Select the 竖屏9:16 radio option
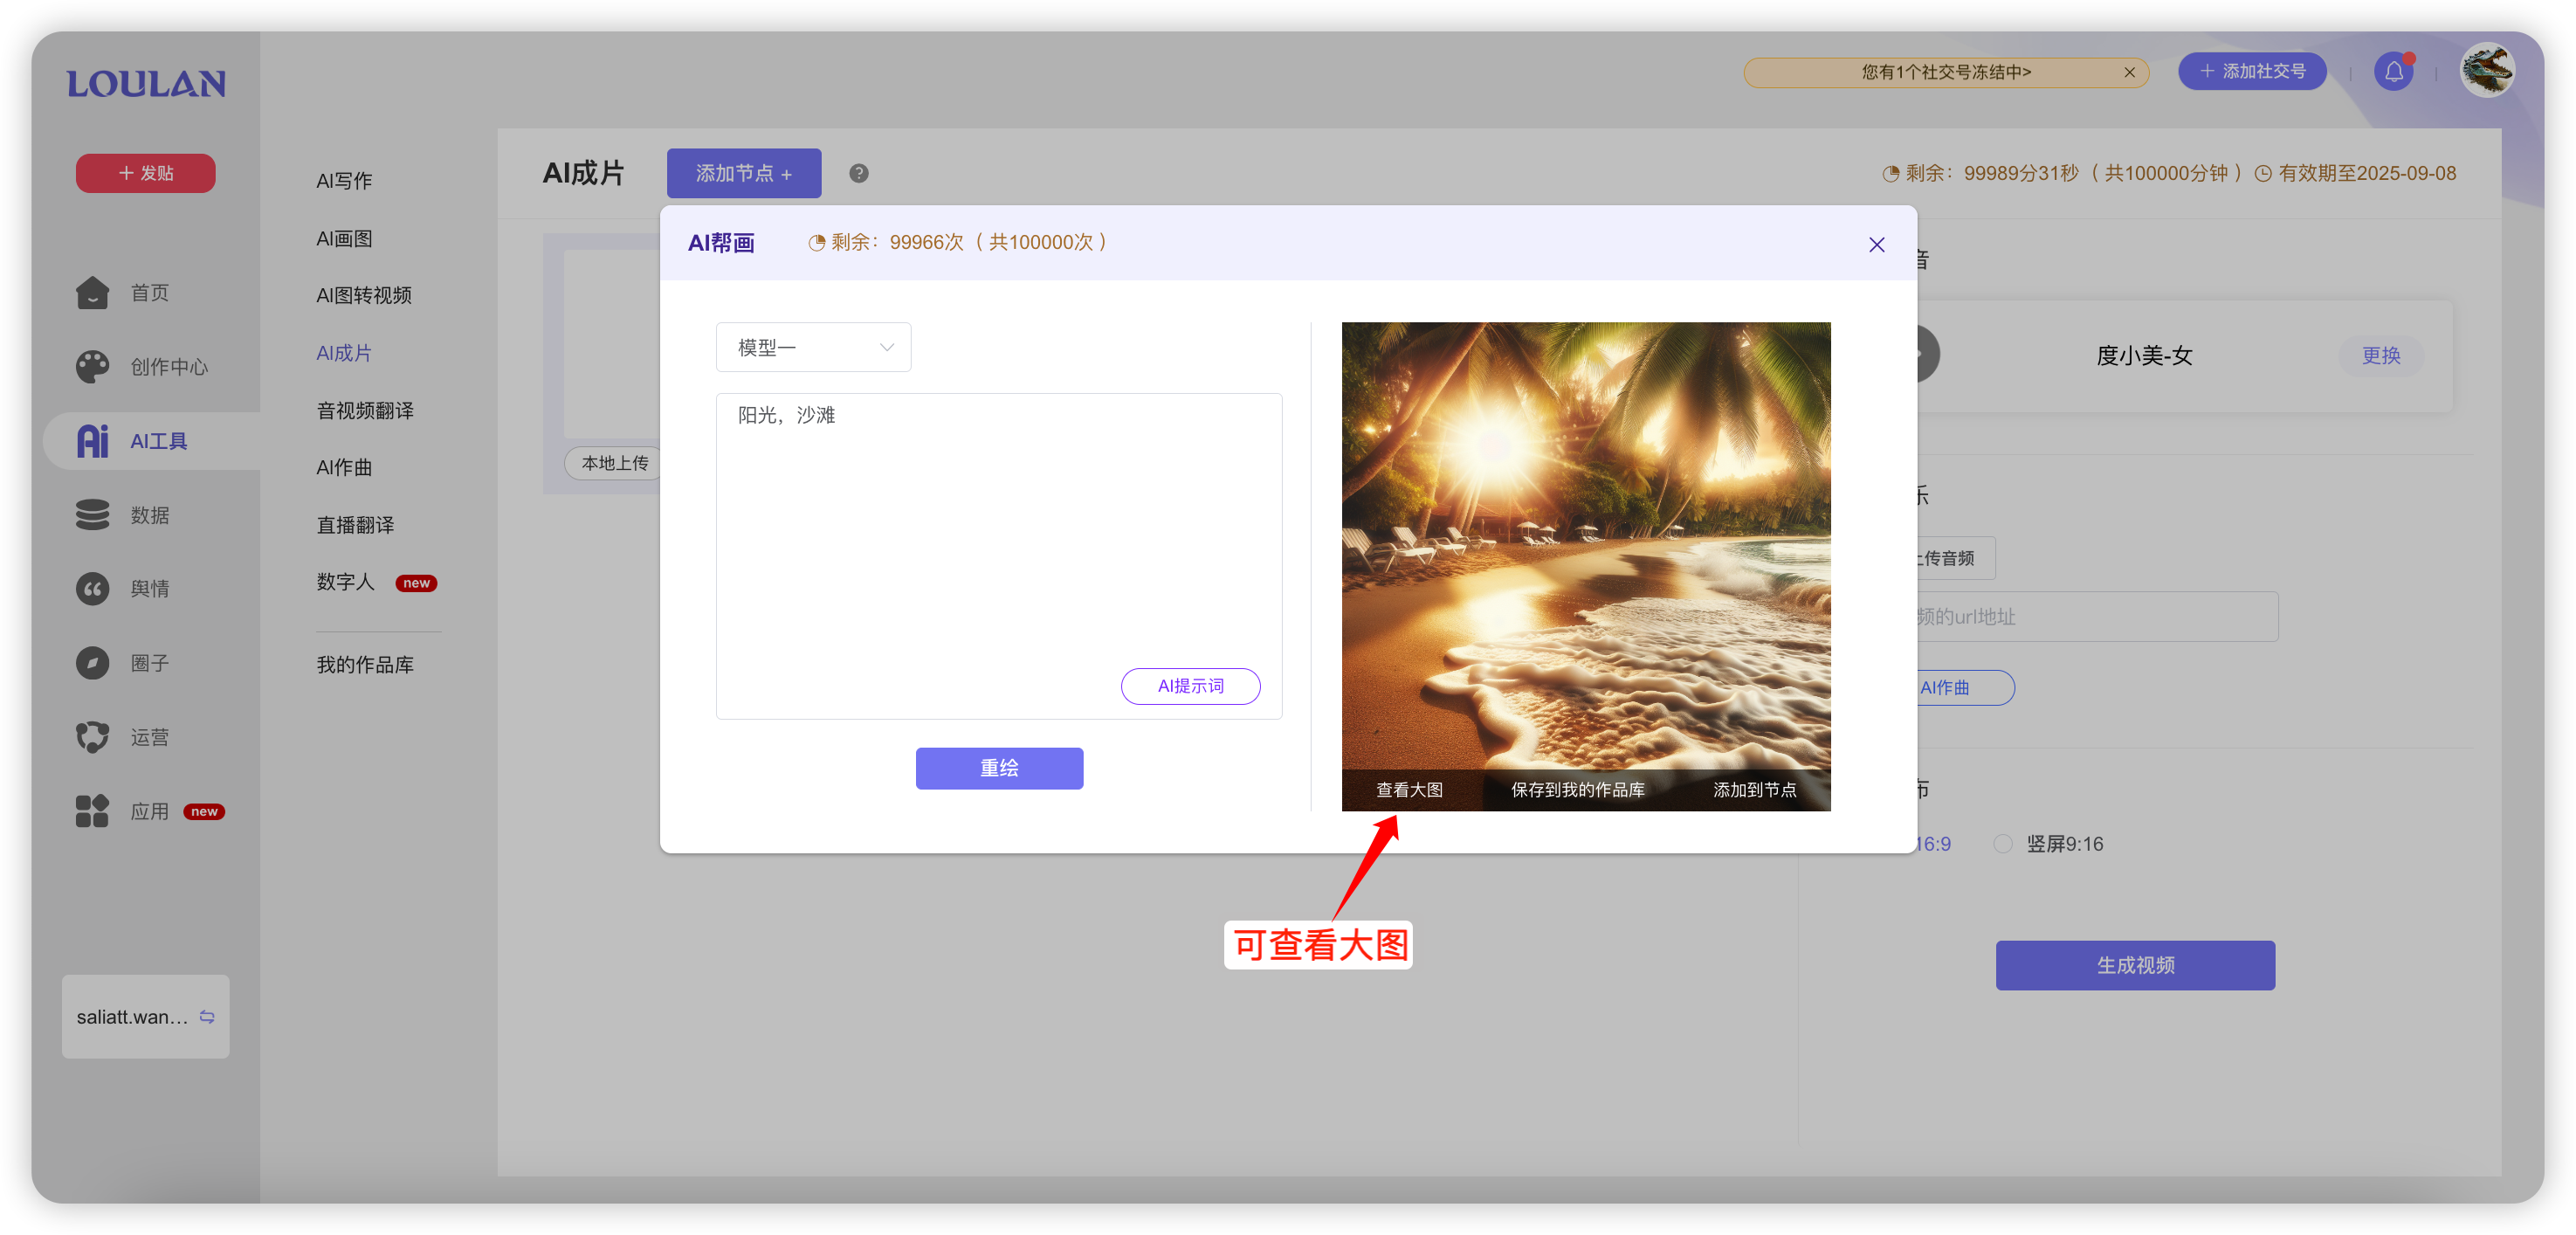This screenshot has height=1235, width=2576. point(2003,844)
